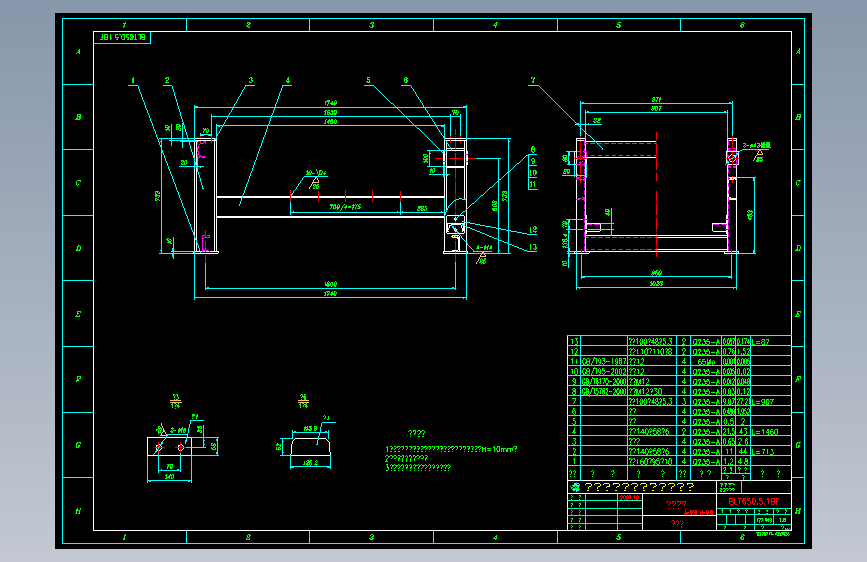Image resolution: width=867 pixels, height=562 pixels.
Task: Click the 21.5 unit weight in row 4
Action: click(729, 431)
